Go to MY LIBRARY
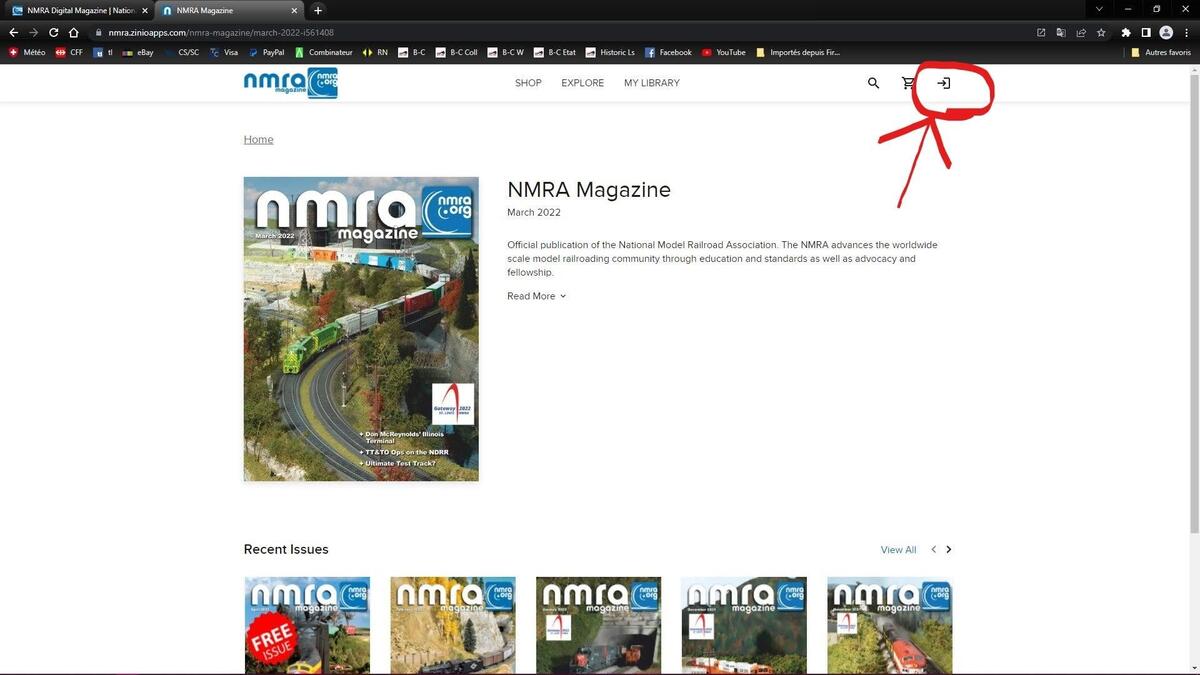Viewport: 1200px width, 675px height. pos(652,83)
